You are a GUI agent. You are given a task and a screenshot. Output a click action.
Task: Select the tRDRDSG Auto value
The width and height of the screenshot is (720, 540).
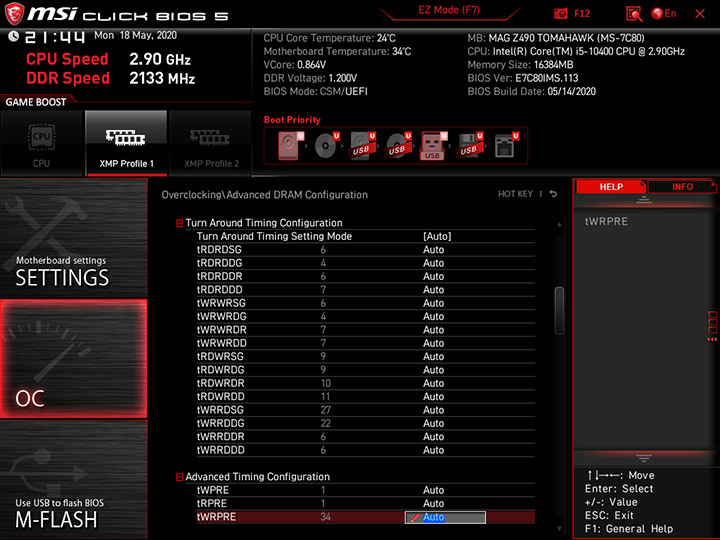click(433, 250)
